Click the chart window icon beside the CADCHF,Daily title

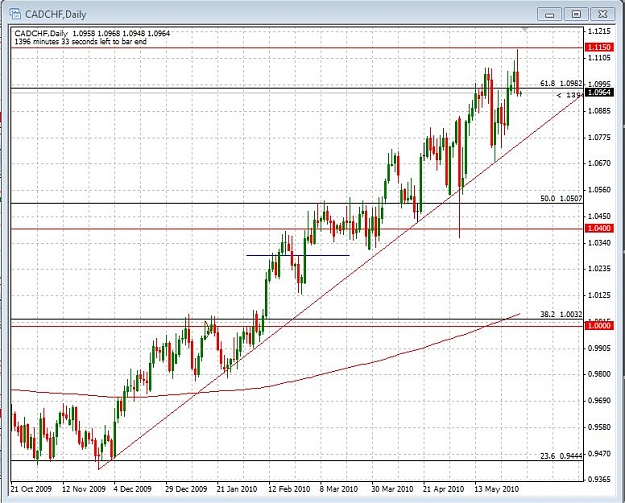tap(15, 14)
